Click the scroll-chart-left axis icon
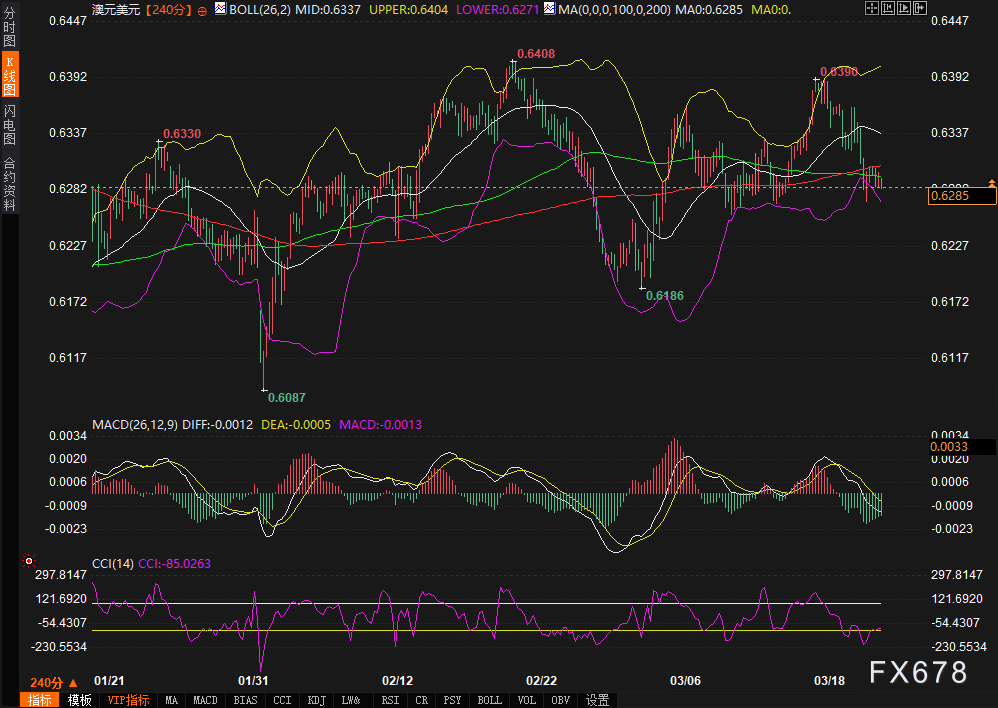The width and height of the screenshot is (998, 708). [x=888, y=8]
